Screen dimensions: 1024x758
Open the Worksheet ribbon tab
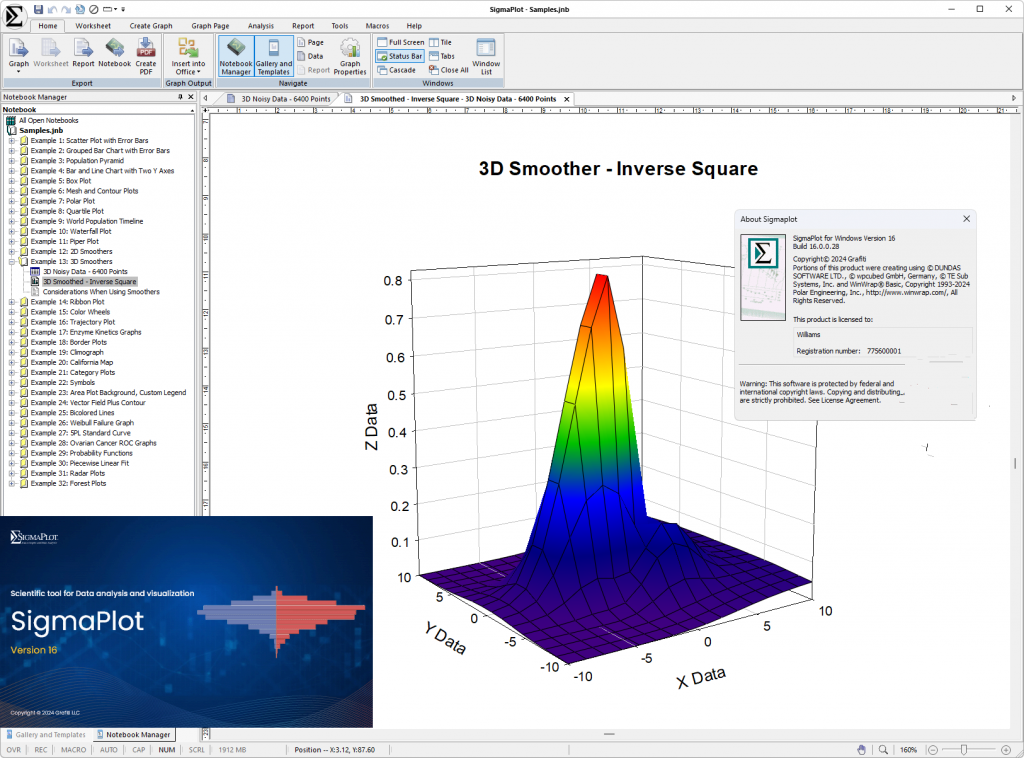(x=93, y=25)
